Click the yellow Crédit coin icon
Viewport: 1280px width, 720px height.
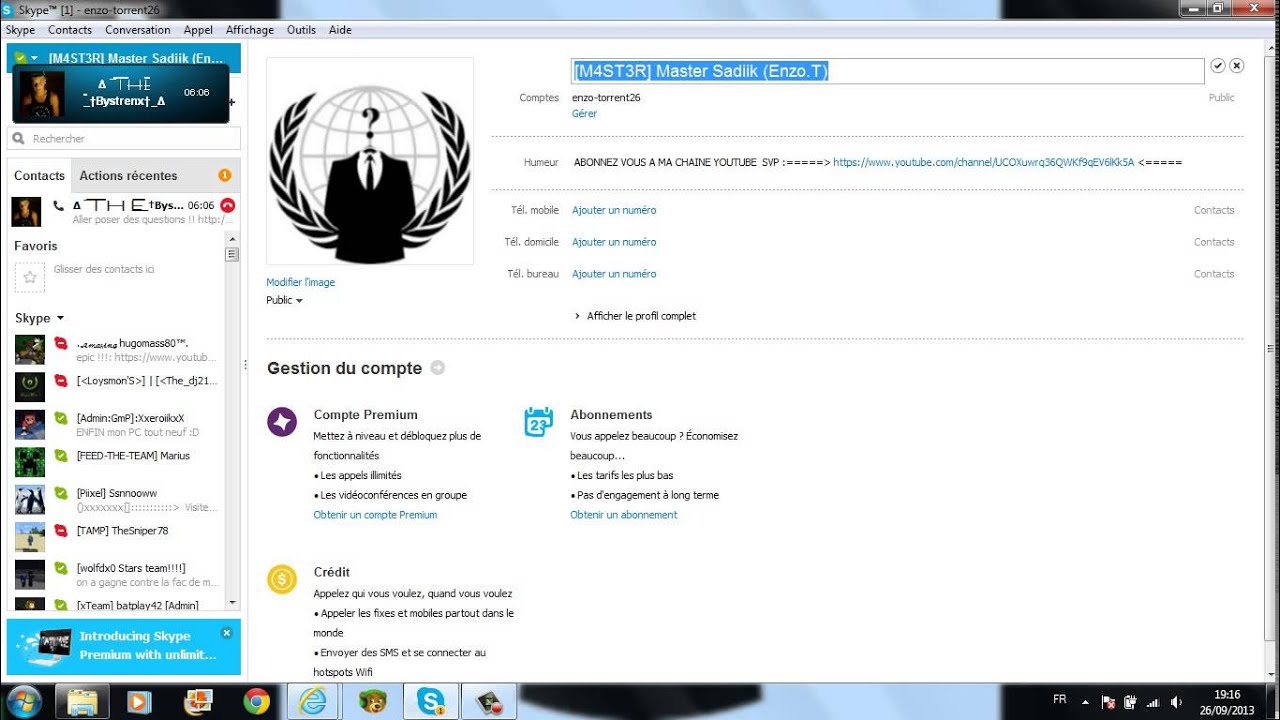282,579
